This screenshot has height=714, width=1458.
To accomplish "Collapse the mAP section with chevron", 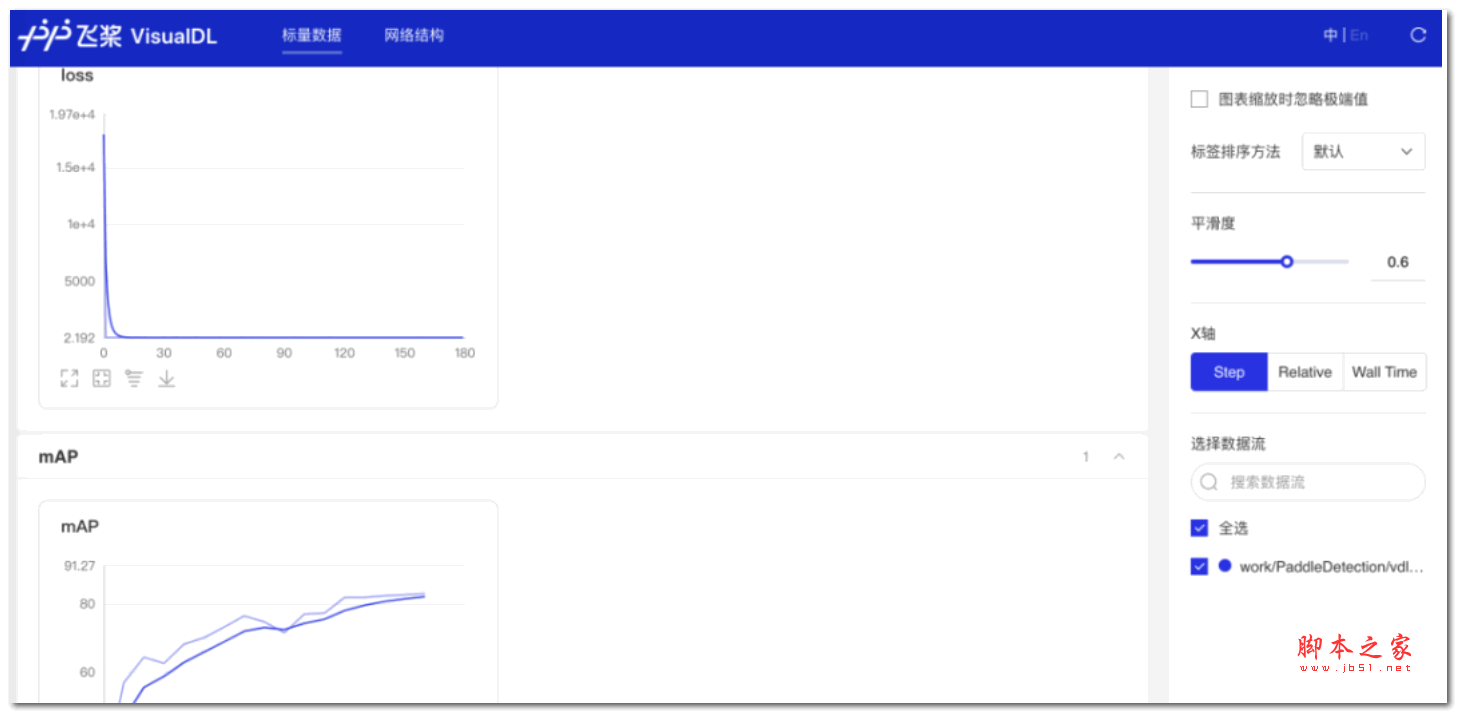I will [x=1119, y=456].
